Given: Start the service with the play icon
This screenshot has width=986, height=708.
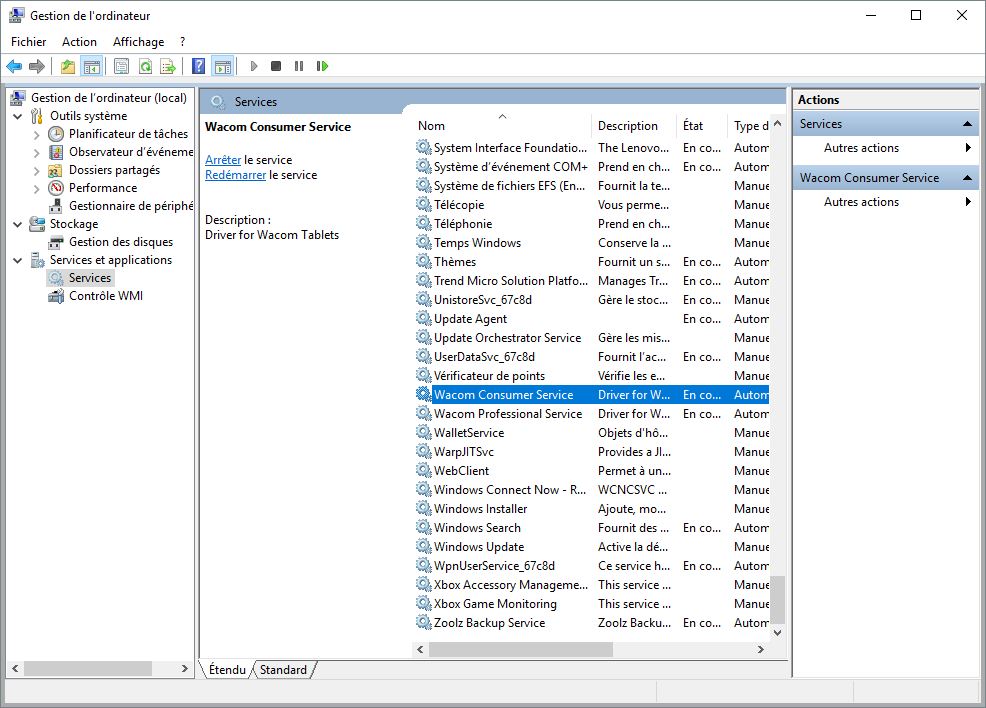Looking at the screenshot, I should pyautogui.click(x=253, y=66).
